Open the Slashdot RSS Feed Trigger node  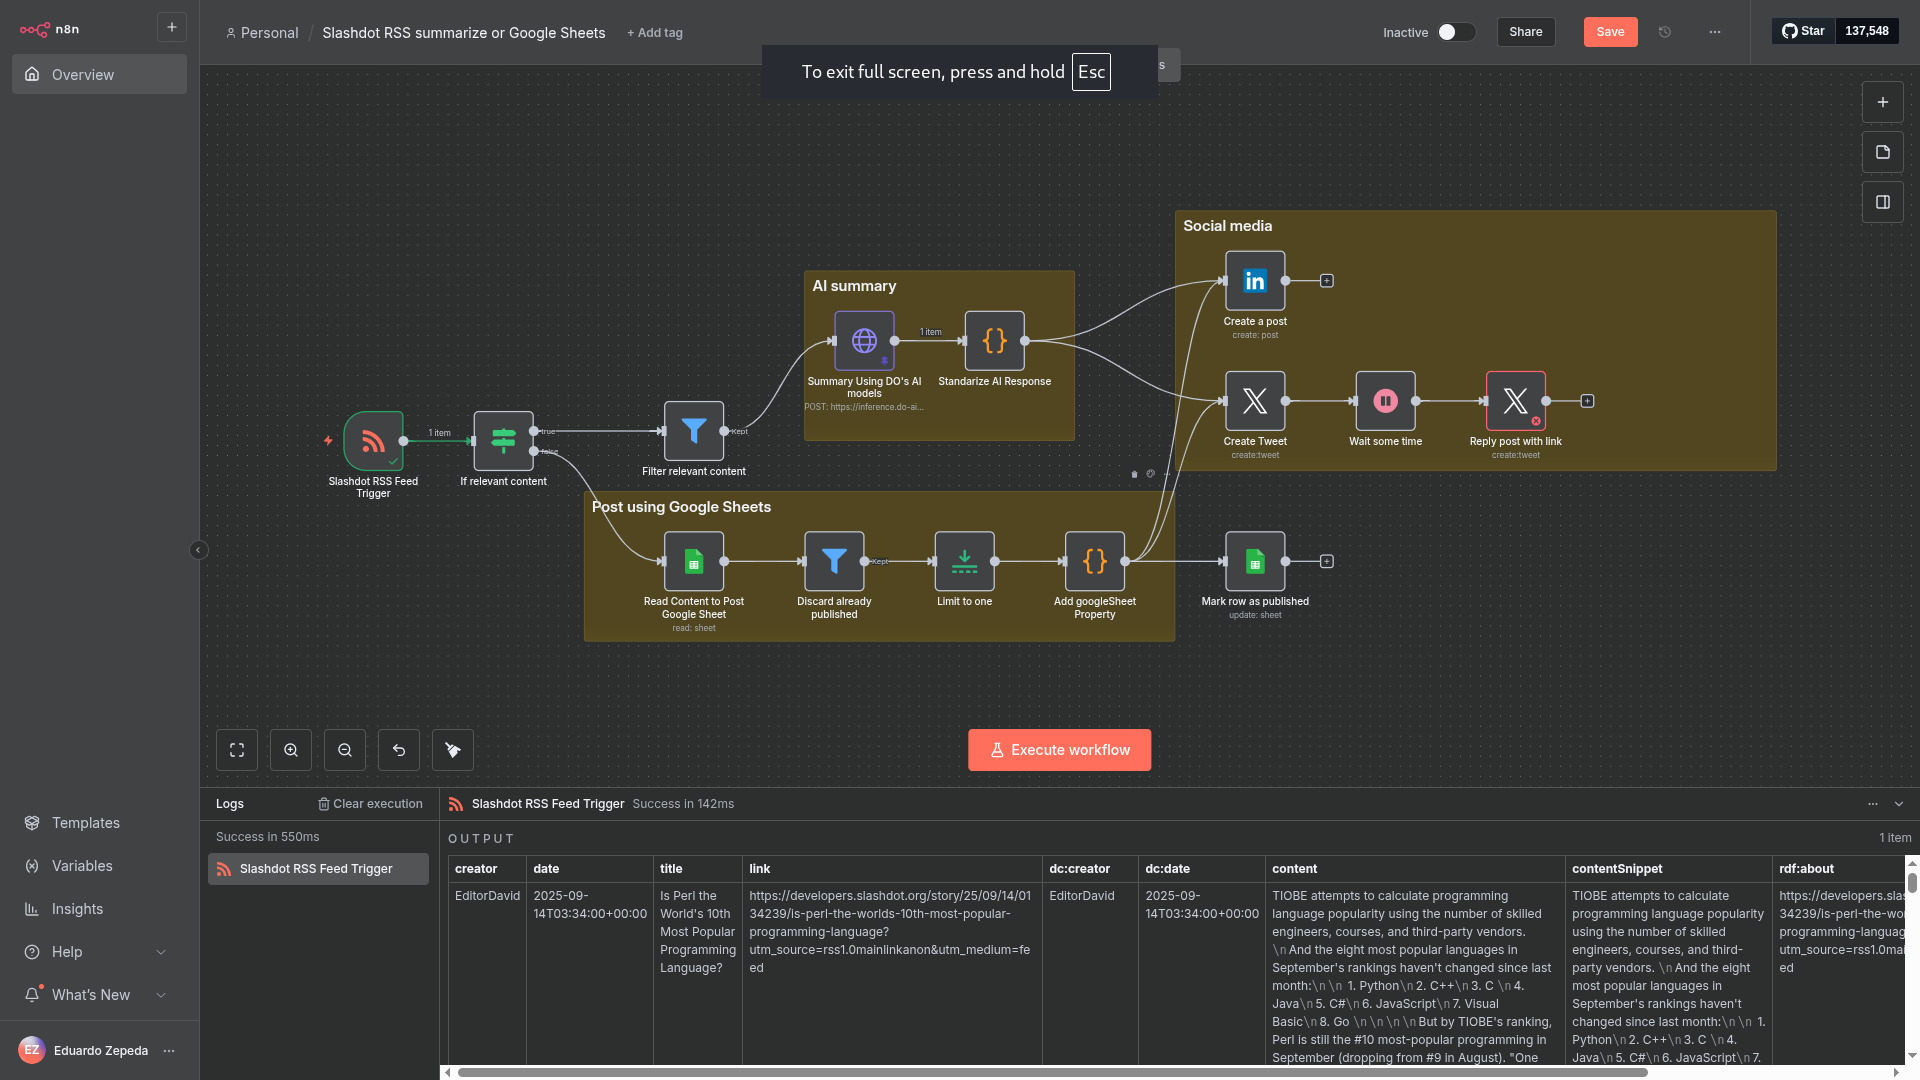(373, 441)
